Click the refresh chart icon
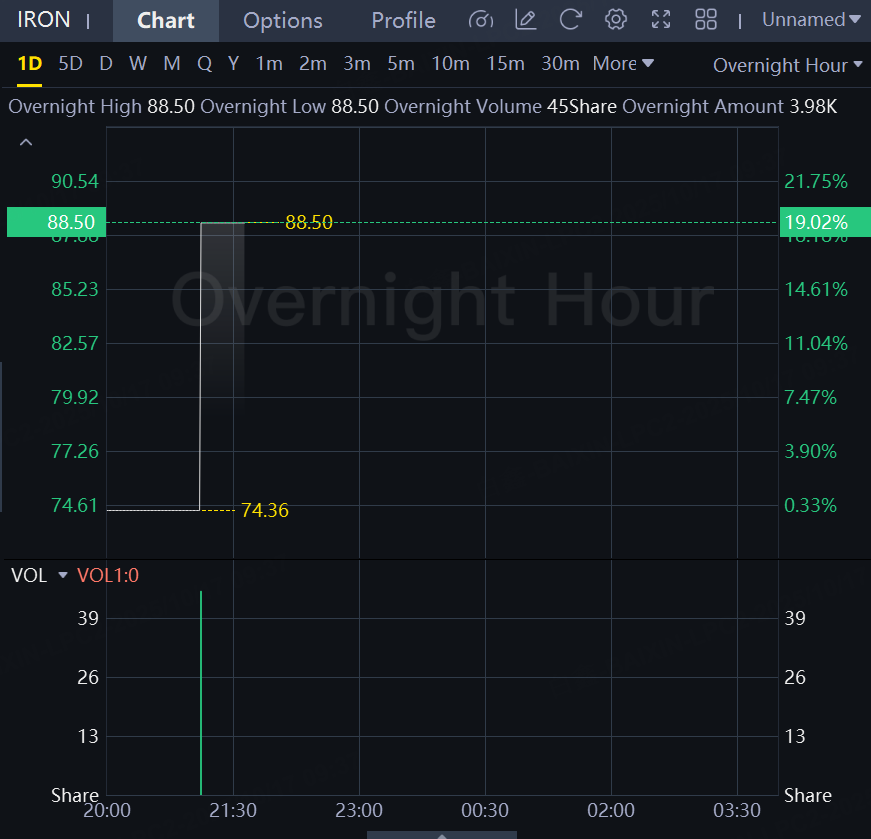The height and width of the screenshot is (839, 871). pos(570,20)
